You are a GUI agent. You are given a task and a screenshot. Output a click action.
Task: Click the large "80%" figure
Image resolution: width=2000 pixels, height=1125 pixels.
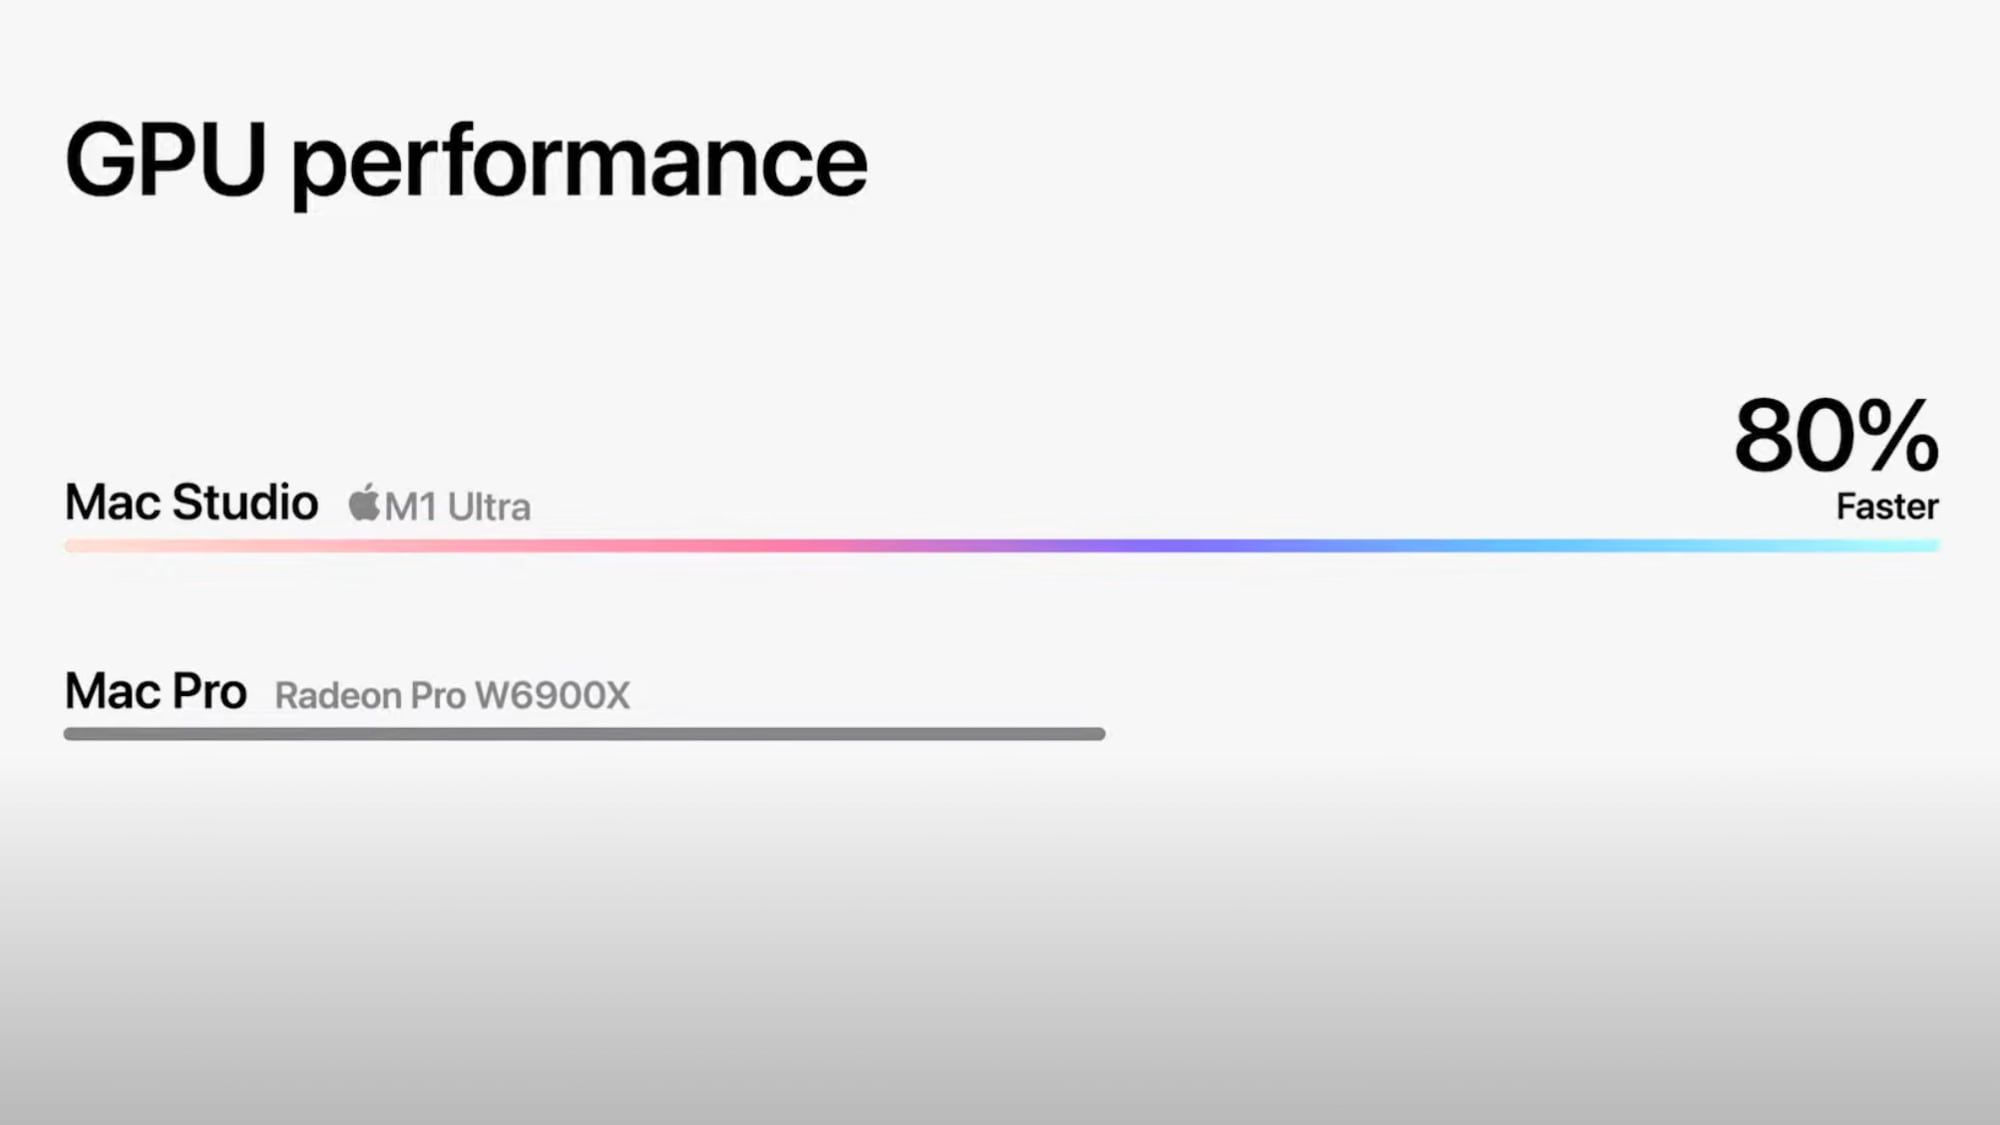pyautogui.click(x=1836, y=436)
